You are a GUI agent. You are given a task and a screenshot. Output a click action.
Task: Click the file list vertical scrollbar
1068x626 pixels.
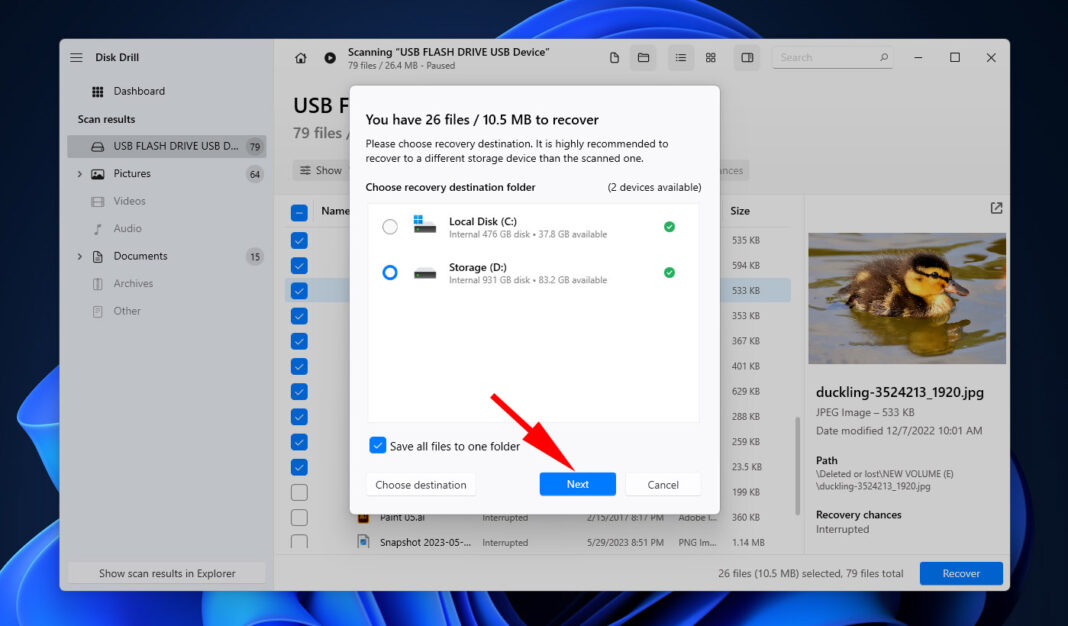click(x=798, y=467)
